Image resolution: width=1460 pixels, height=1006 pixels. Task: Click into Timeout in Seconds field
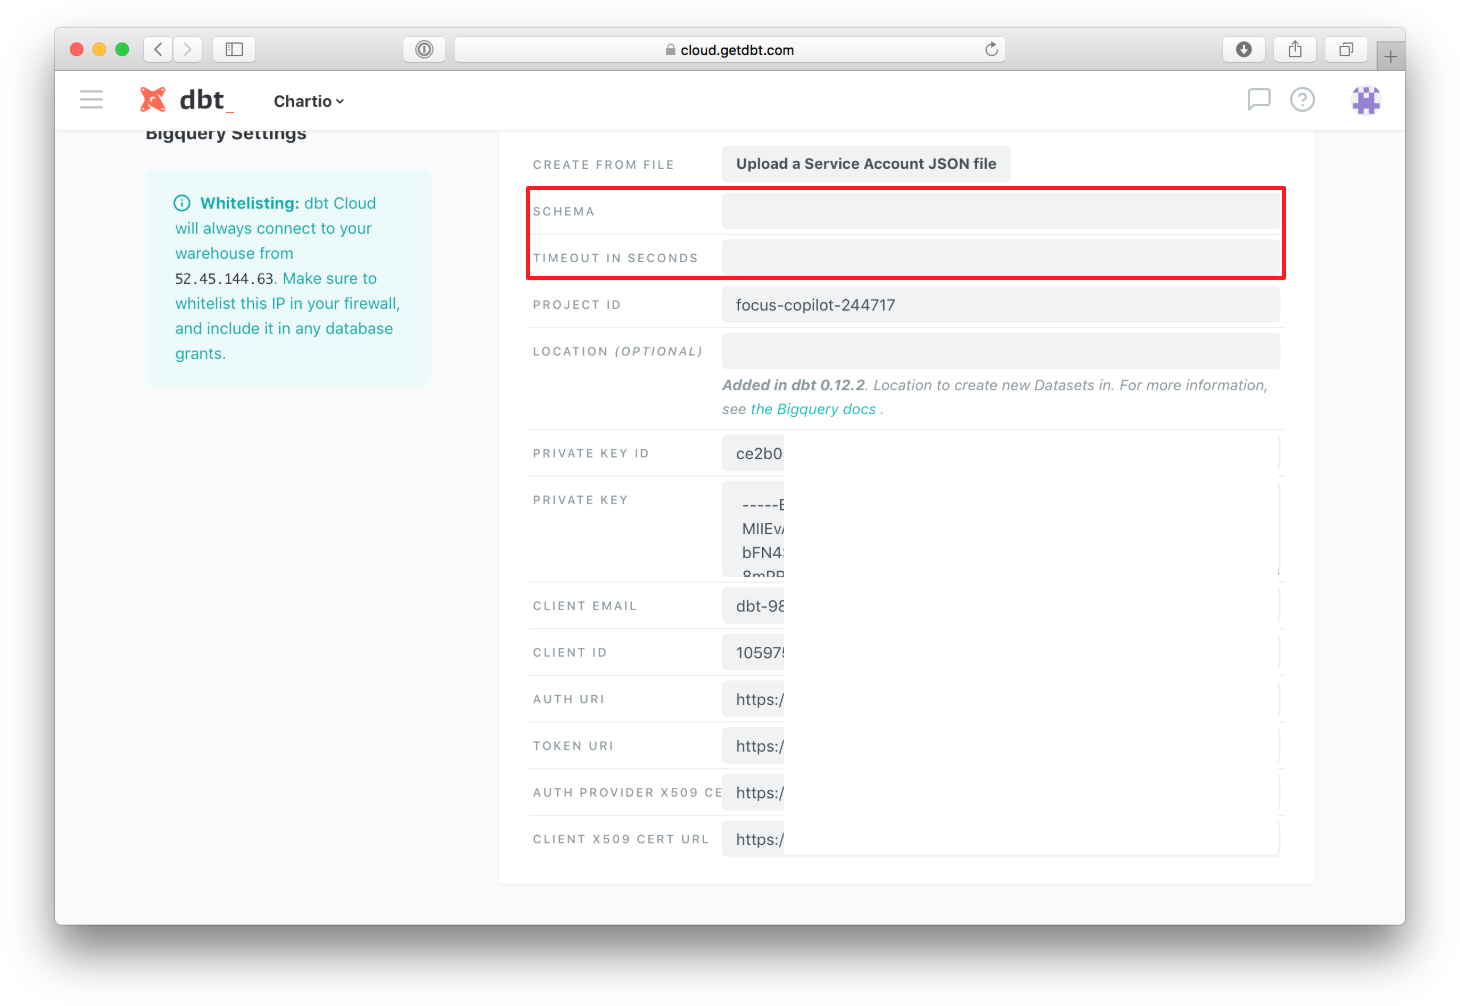(1001, 257)
